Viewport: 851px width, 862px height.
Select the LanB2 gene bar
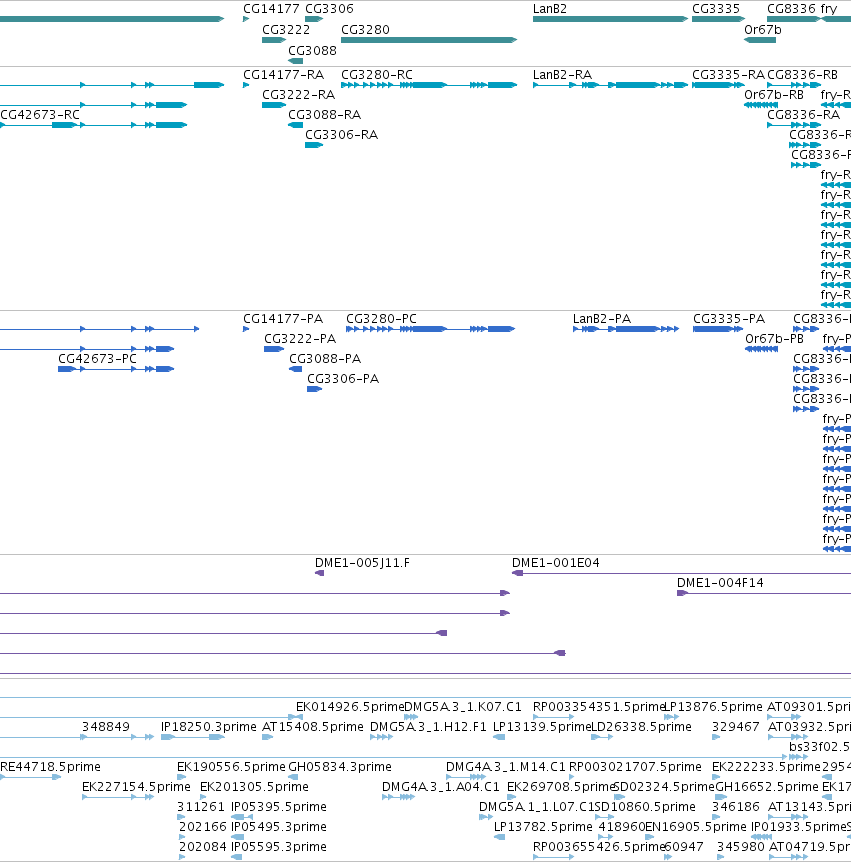(x=610, y=19)
